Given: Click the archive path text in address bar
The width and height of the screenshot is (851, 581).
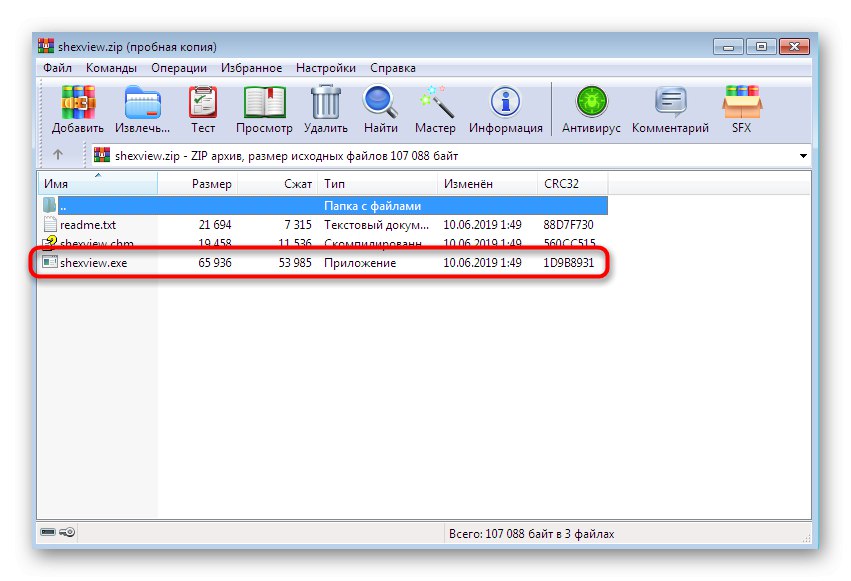Looking at the screenshot, I should tap(287, 156).
